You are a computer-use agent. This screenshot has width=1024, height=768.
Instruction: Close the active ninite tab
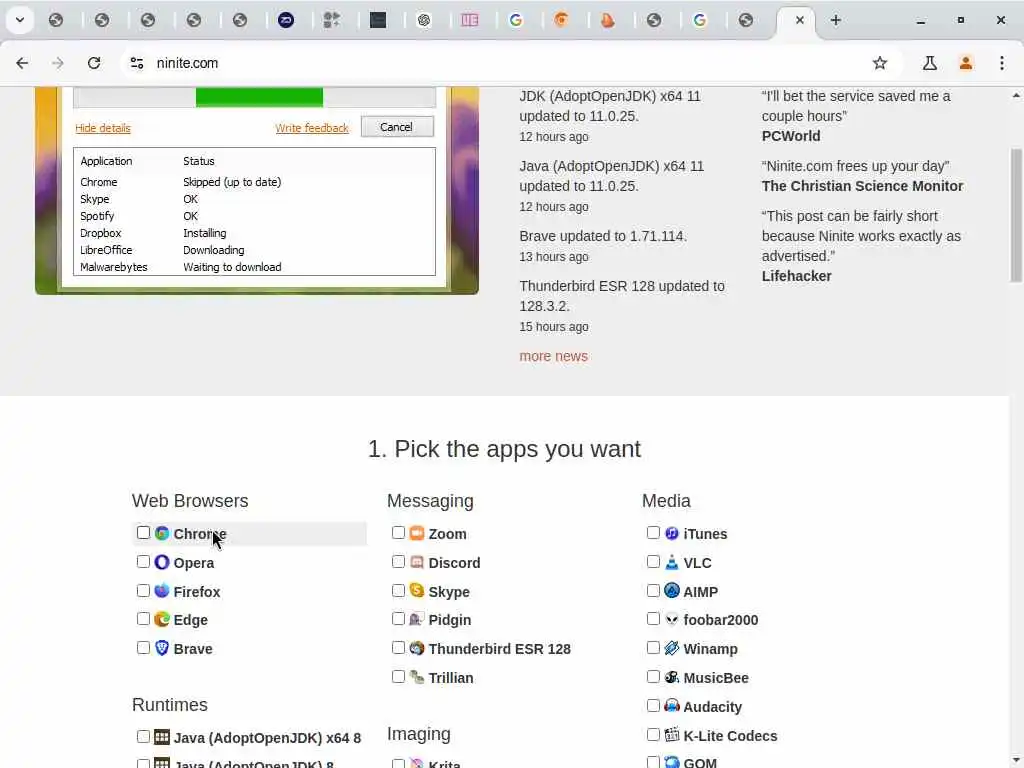pos(799,20)
